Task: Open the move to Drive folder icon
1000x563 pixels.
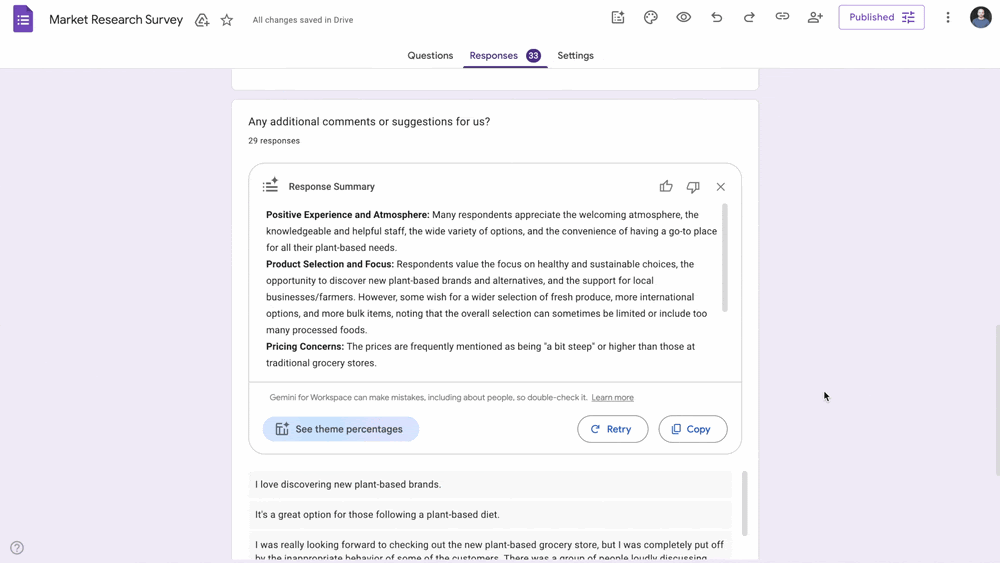Action: click(202, 20)
